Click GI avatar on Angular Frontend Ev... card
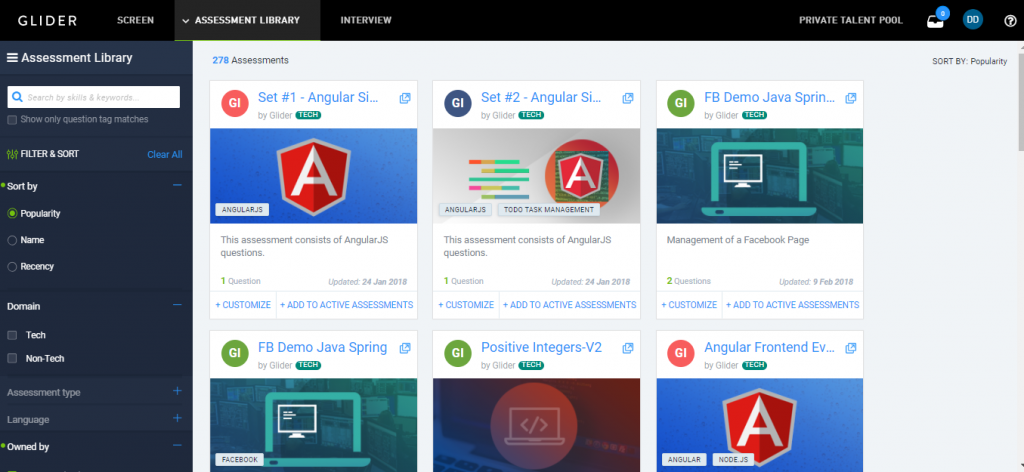 coord(680,353)
